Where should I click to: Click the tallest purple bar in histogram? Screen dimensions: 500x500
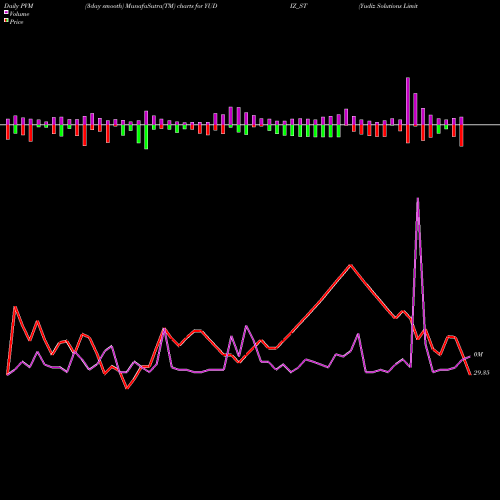click(x=408, y=101)
